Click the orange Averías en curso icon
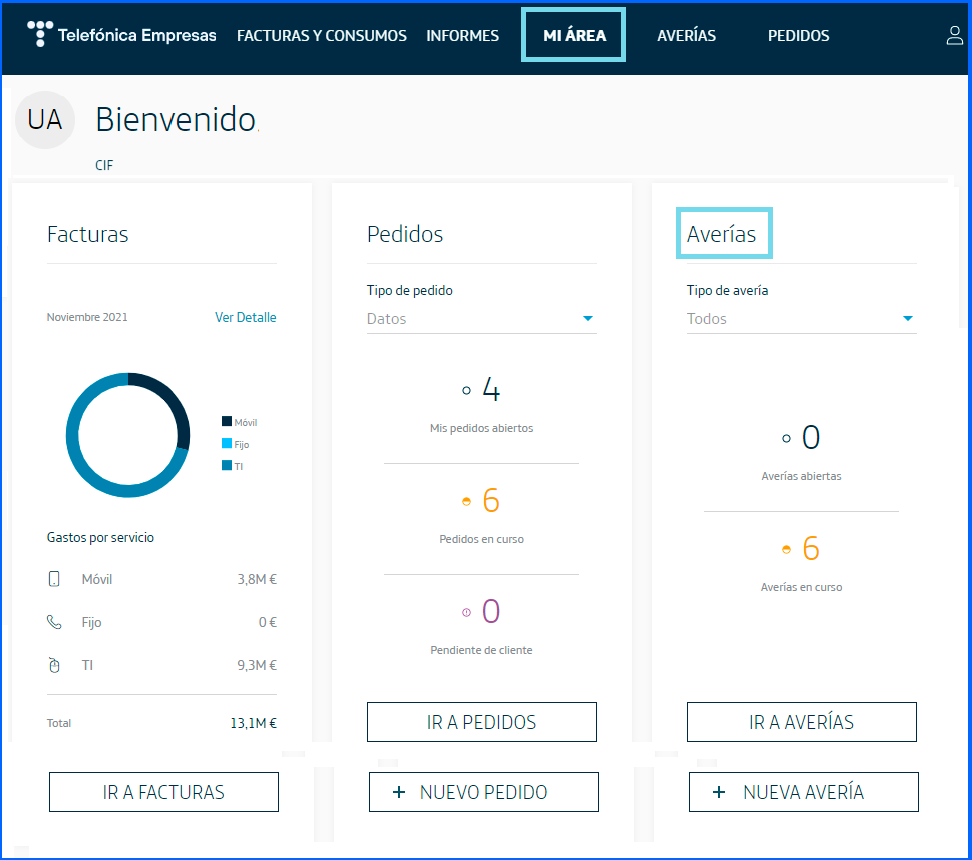This screenshot has width=972, height=860. (786, 549)
